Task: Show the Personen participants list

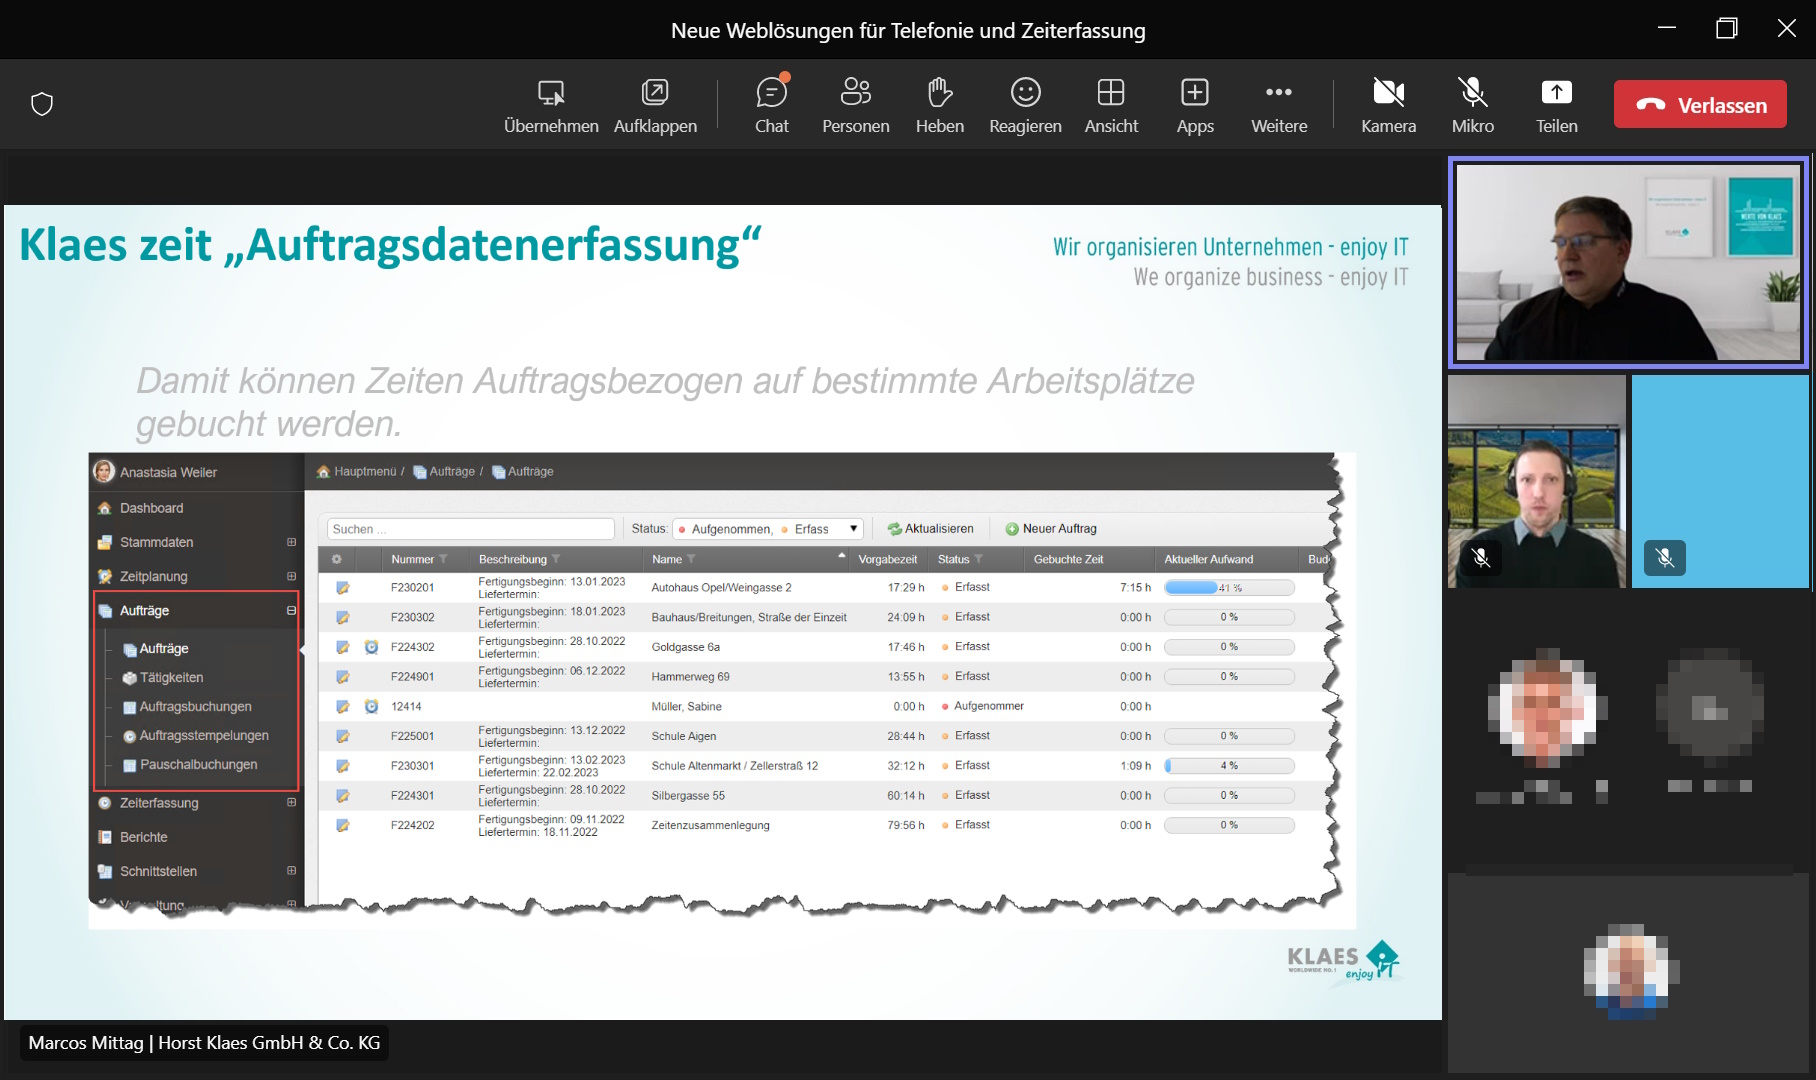Action: point(855,105)
